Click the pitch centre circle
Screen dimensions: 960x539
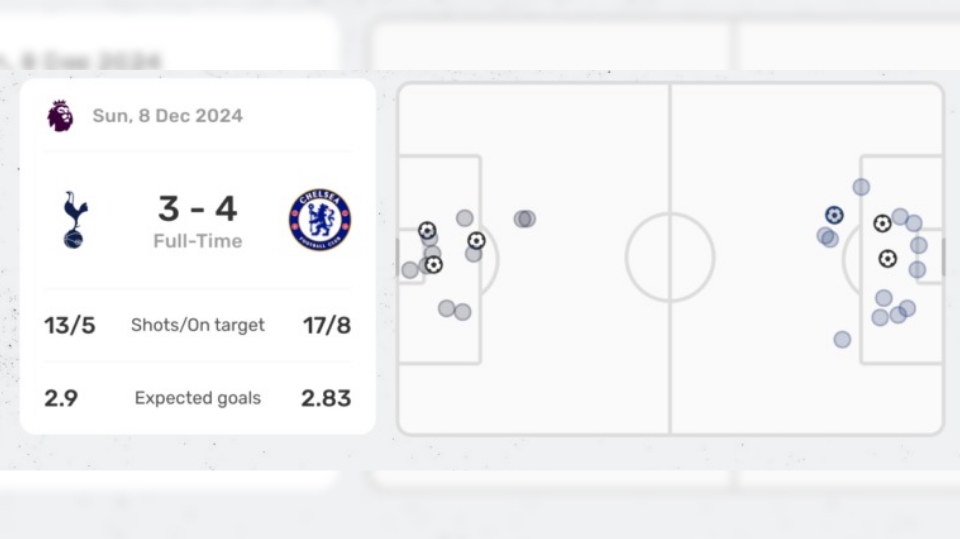click(670, 257)
